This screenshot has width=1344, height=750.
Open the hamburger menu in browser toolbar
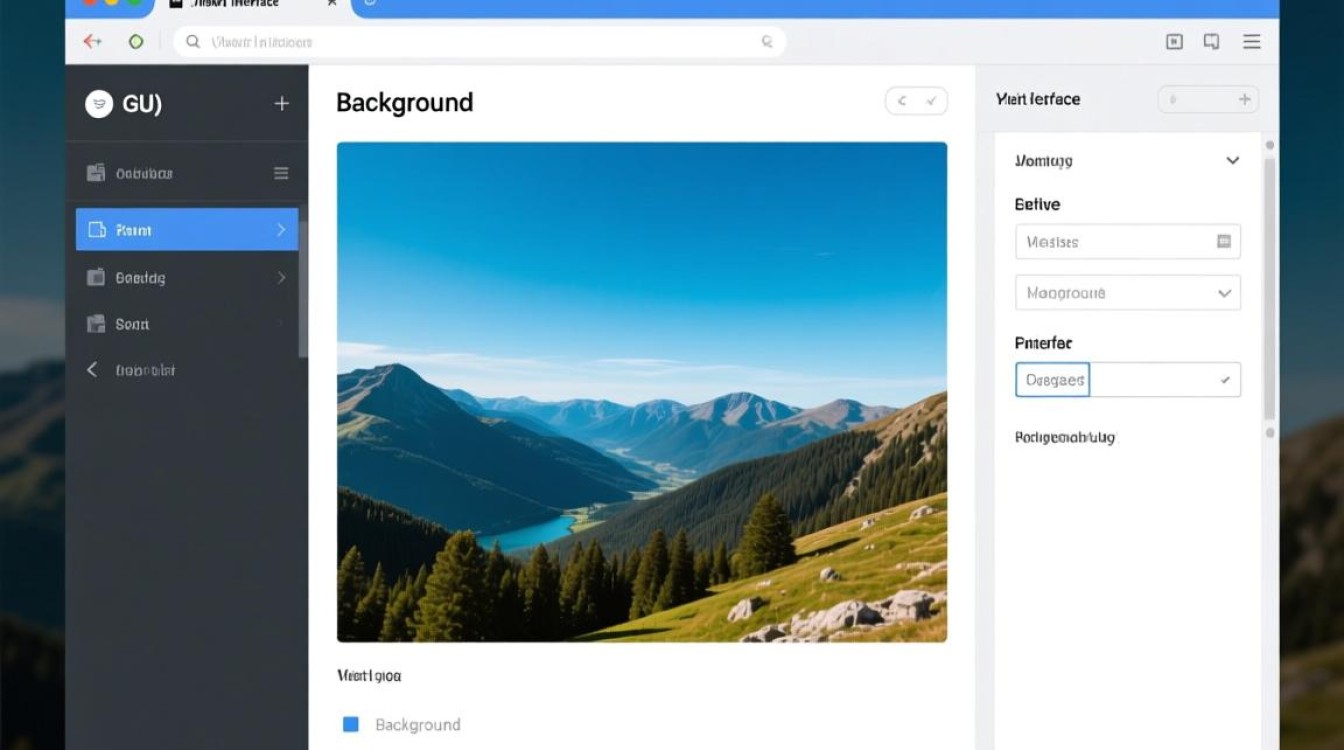1251,42
